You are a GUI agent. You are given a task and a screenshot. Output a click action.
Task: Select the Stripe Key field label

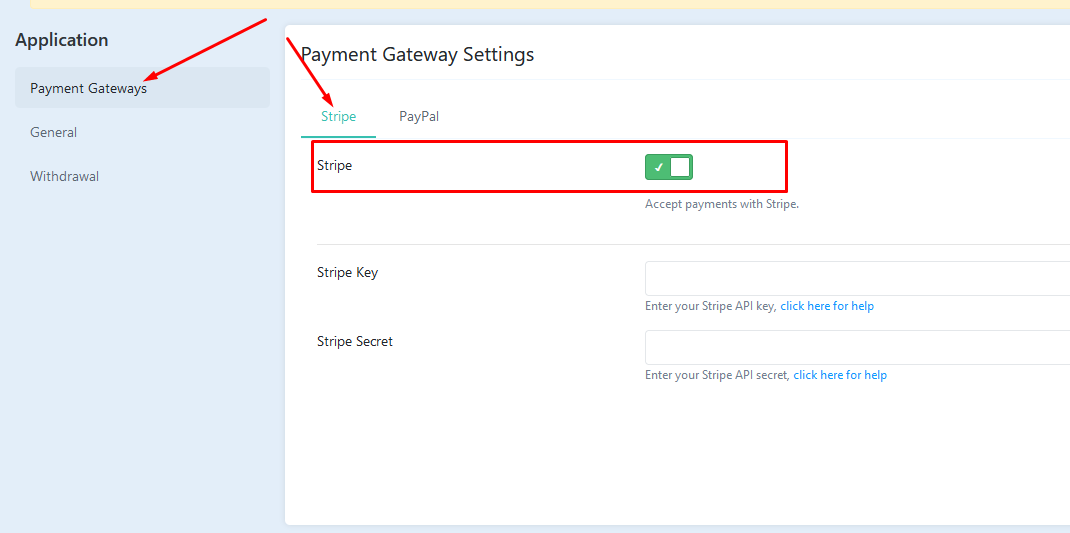(347, 272)
